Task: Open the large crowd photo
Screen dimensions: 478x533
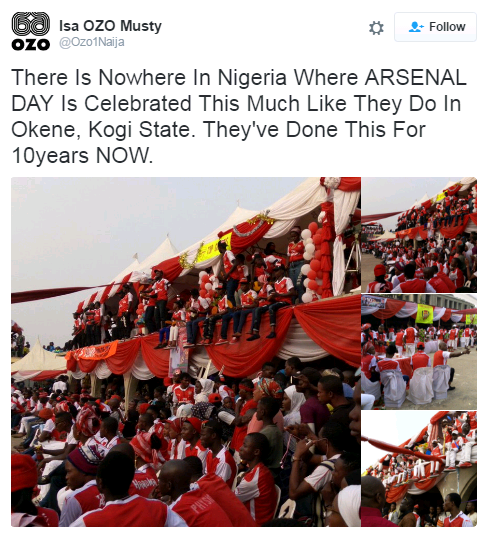Action: [186, 352]
